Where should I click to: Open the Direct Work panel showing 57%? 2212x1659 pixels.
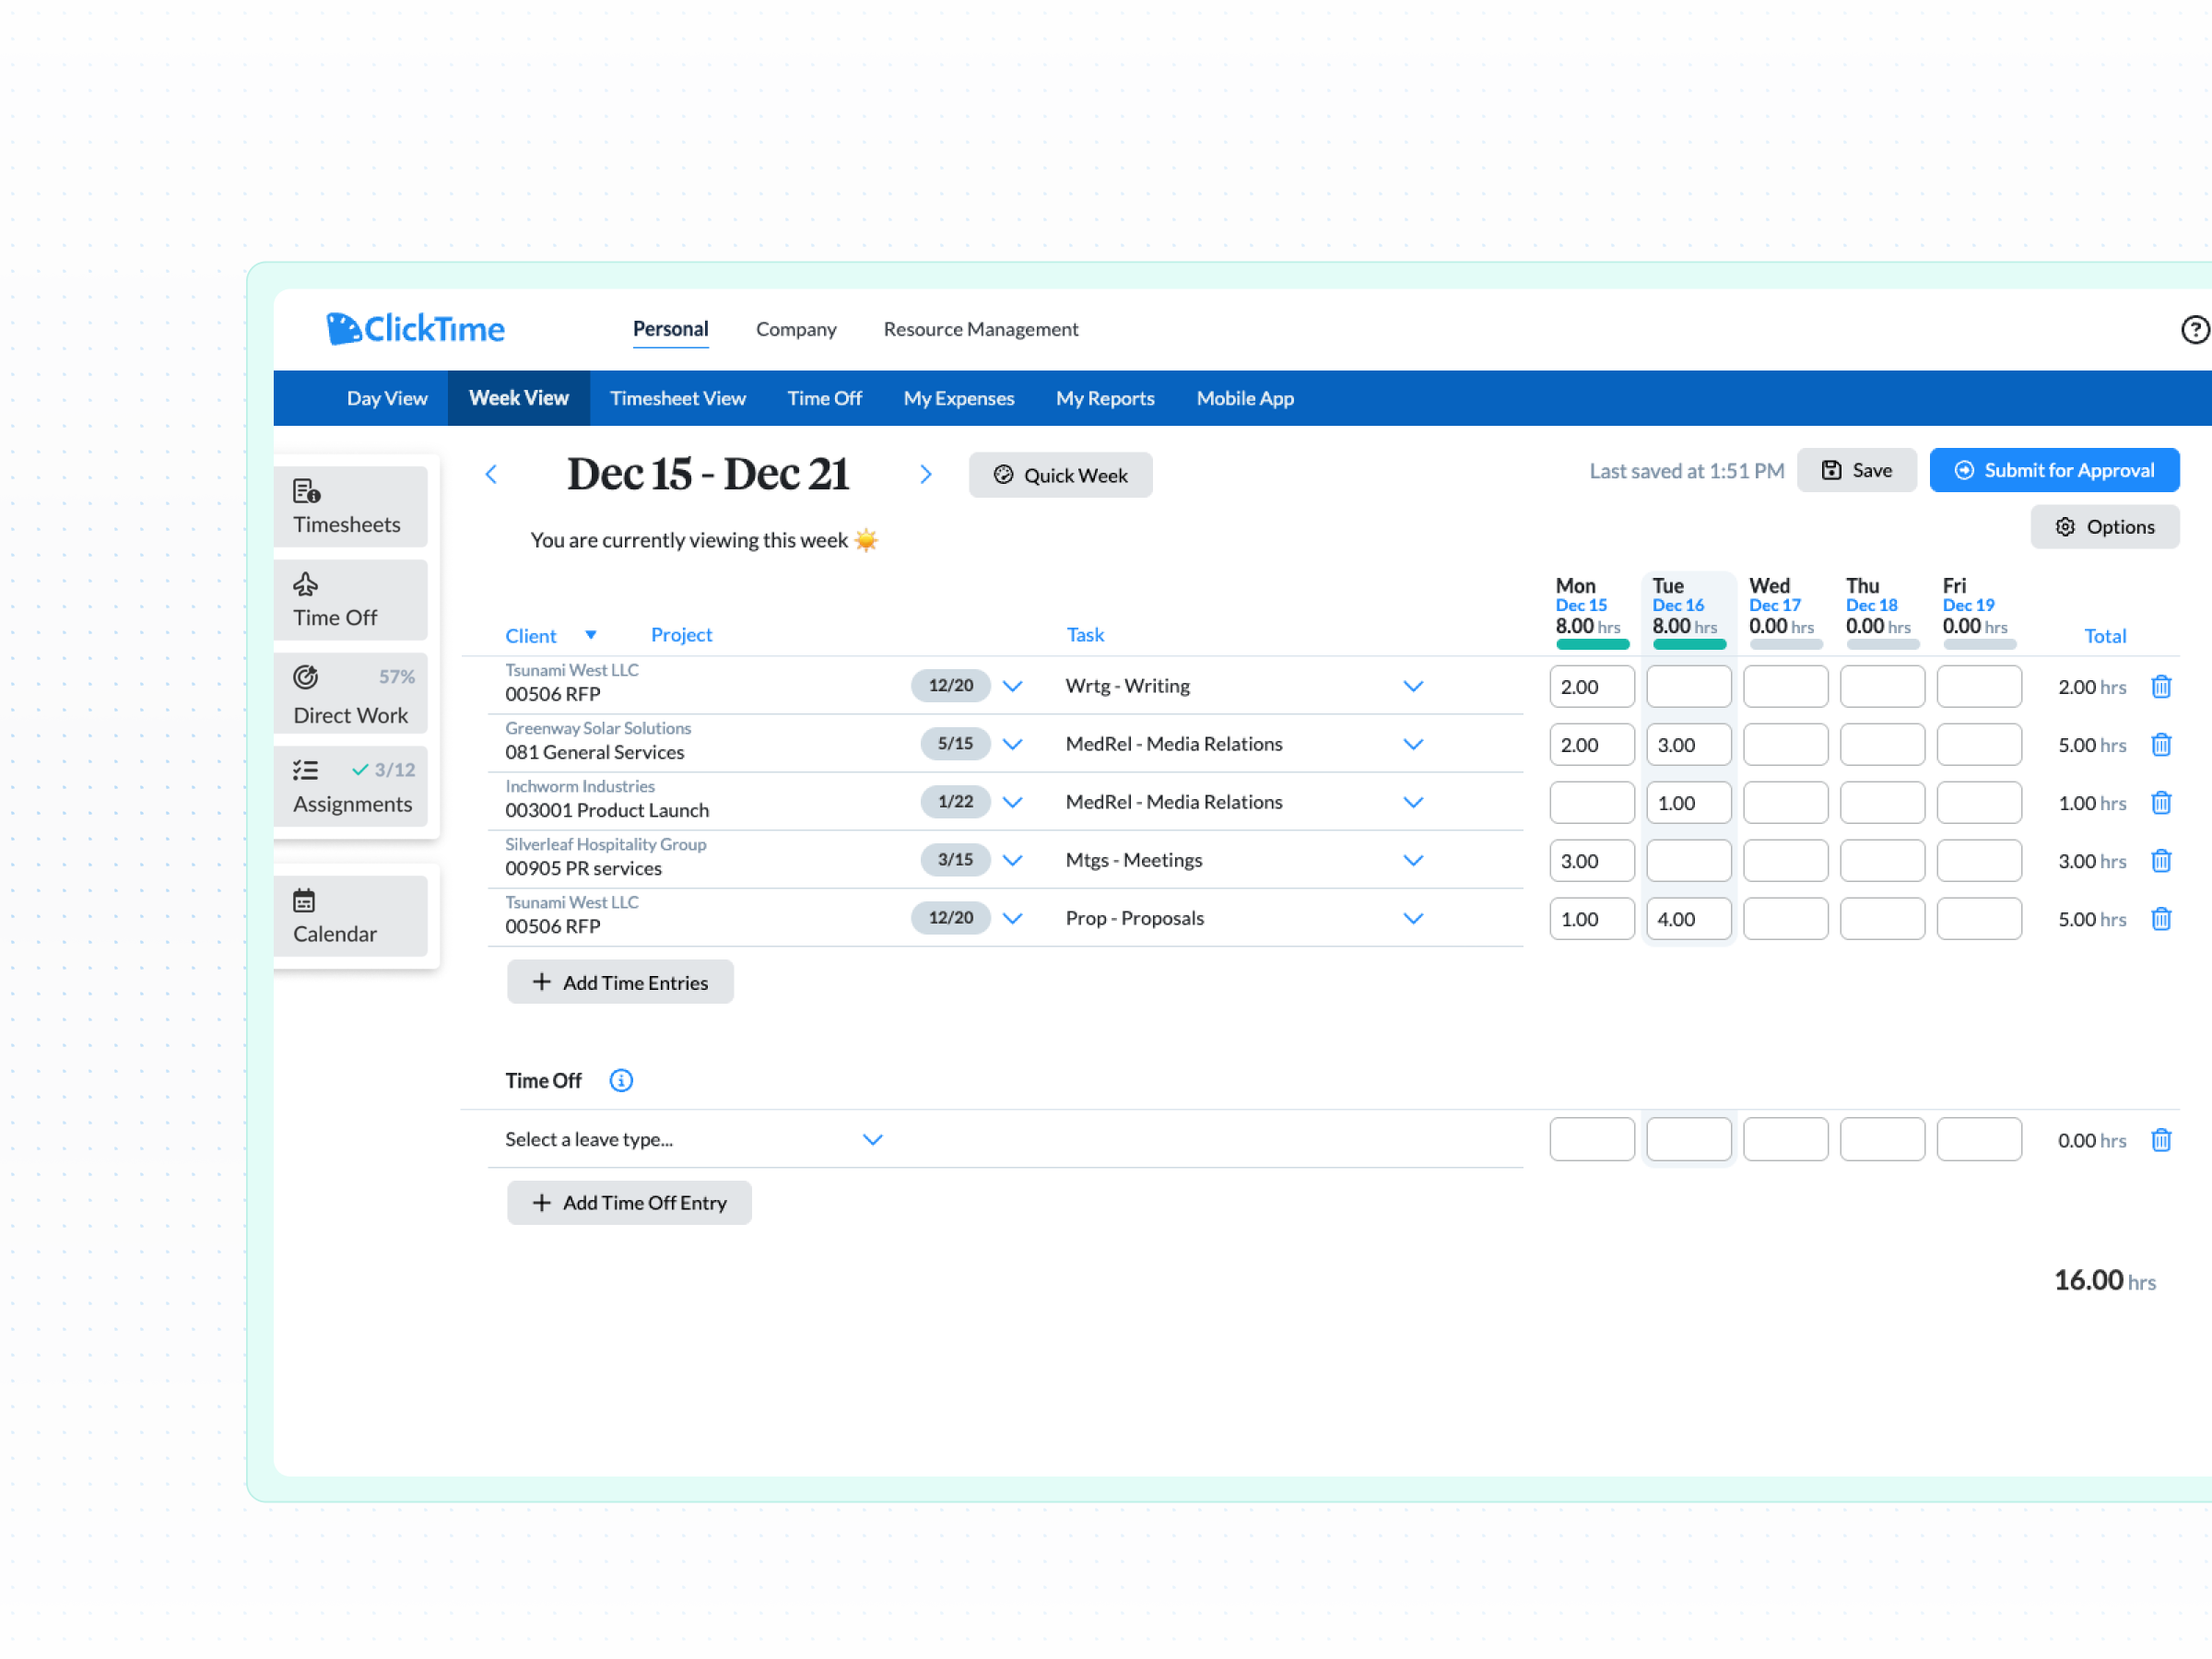350,693
